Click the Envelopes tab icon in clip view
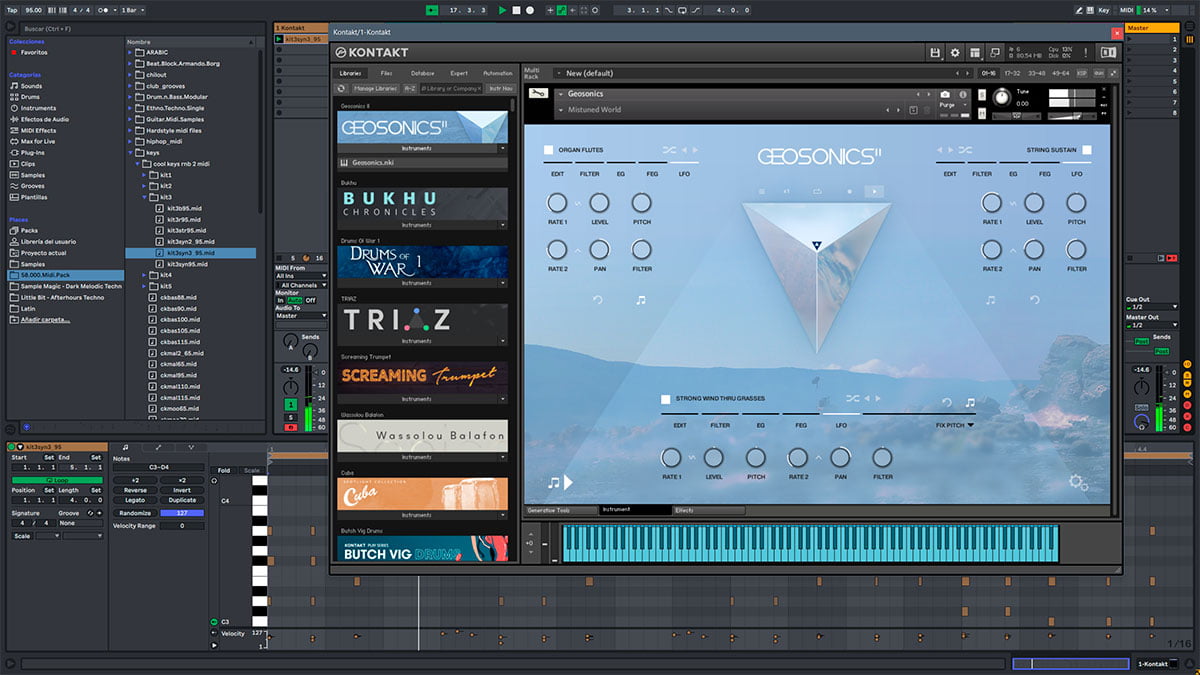Screen dimensions: 1200x675 point(158,447)
